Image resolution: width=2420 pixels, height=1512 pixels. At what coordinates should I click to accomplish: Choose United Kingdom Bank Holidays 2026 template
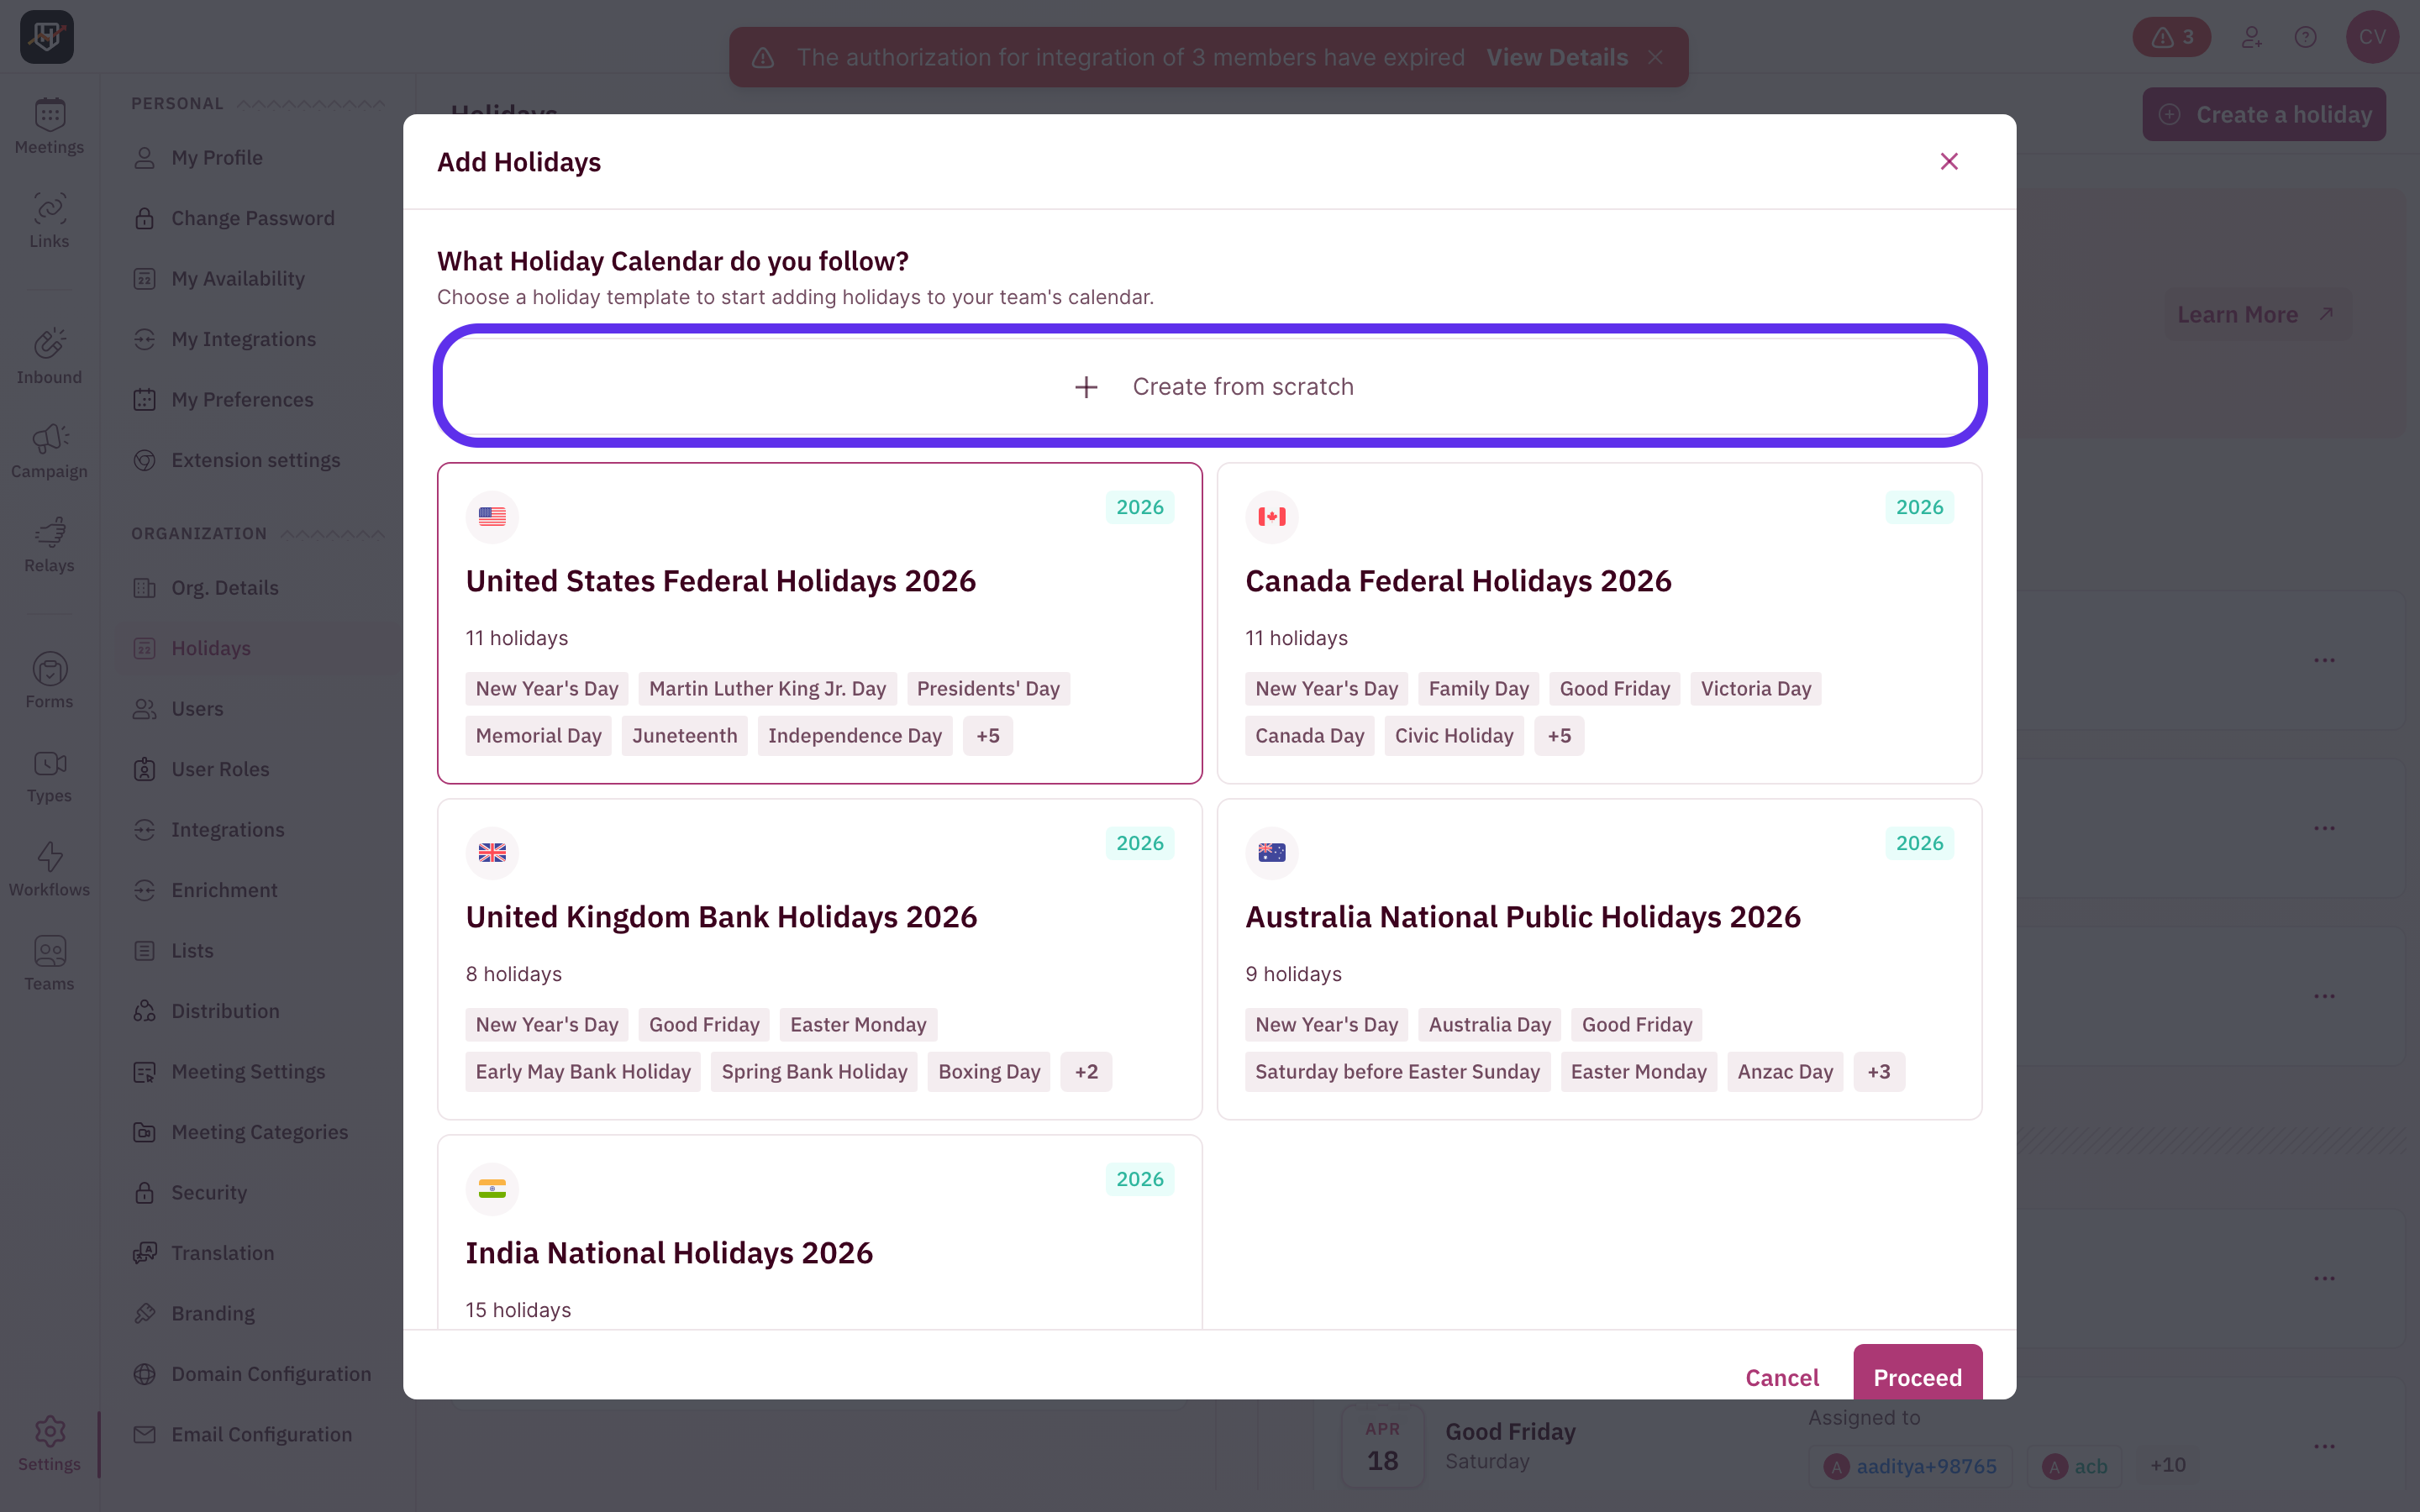[x=819, y=917]
